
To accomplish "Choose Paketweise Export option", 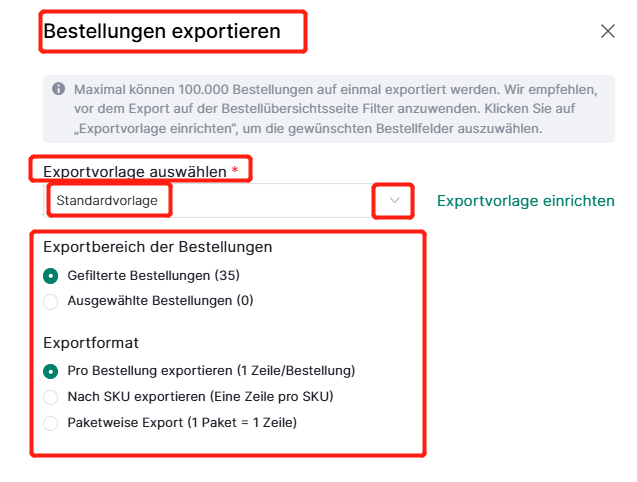I will (50, 423).
